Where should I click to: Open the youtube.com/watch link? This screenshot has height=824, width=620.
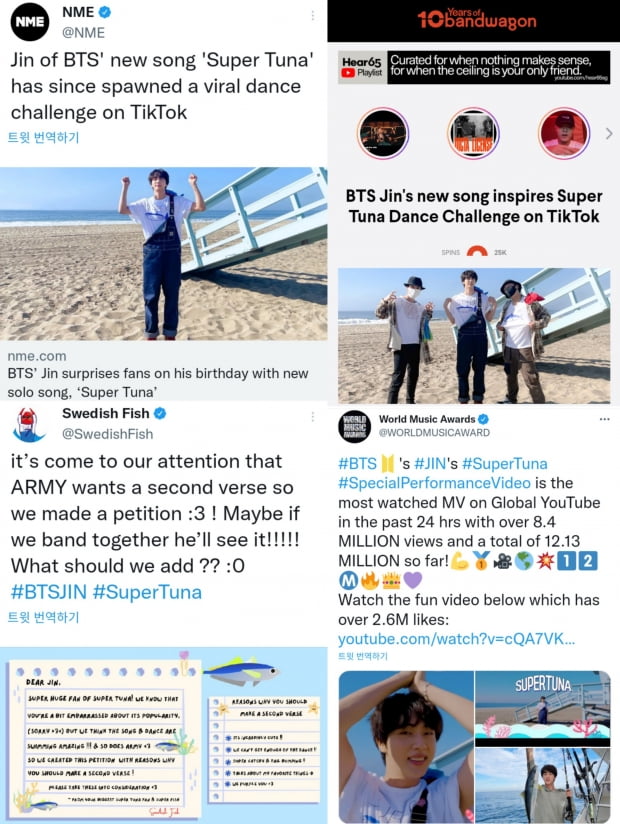click(457, 639)
